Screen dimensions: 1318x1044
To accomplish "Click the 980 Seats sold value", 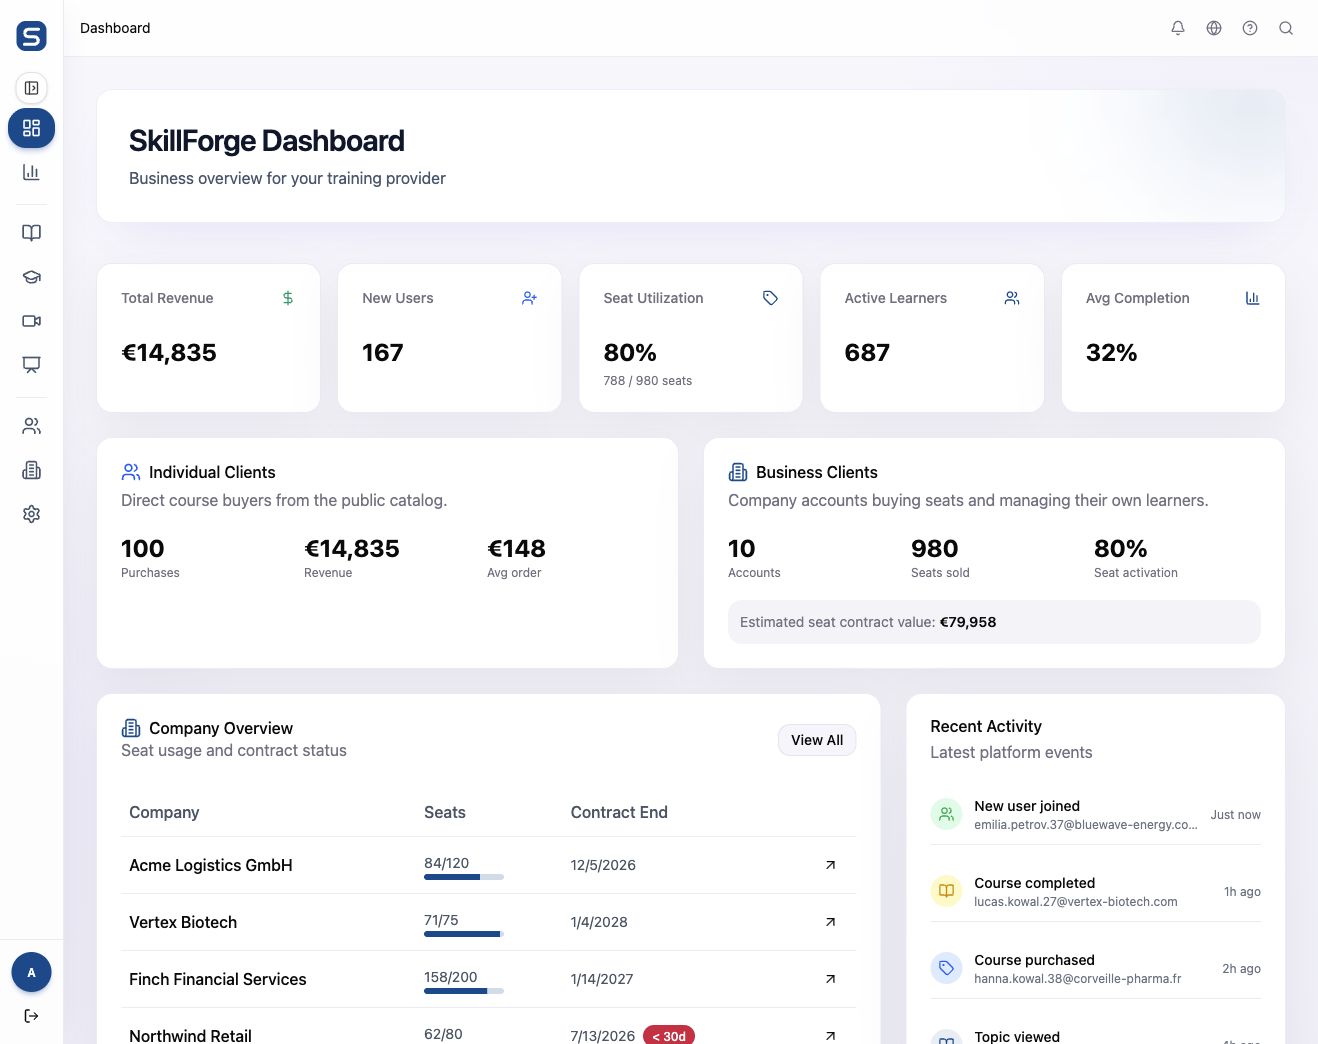I will coord(935,549).
